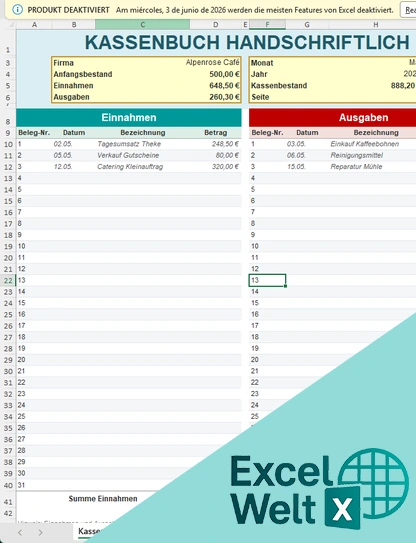Click the Firma value Alpenrose Café

point(212,62)
